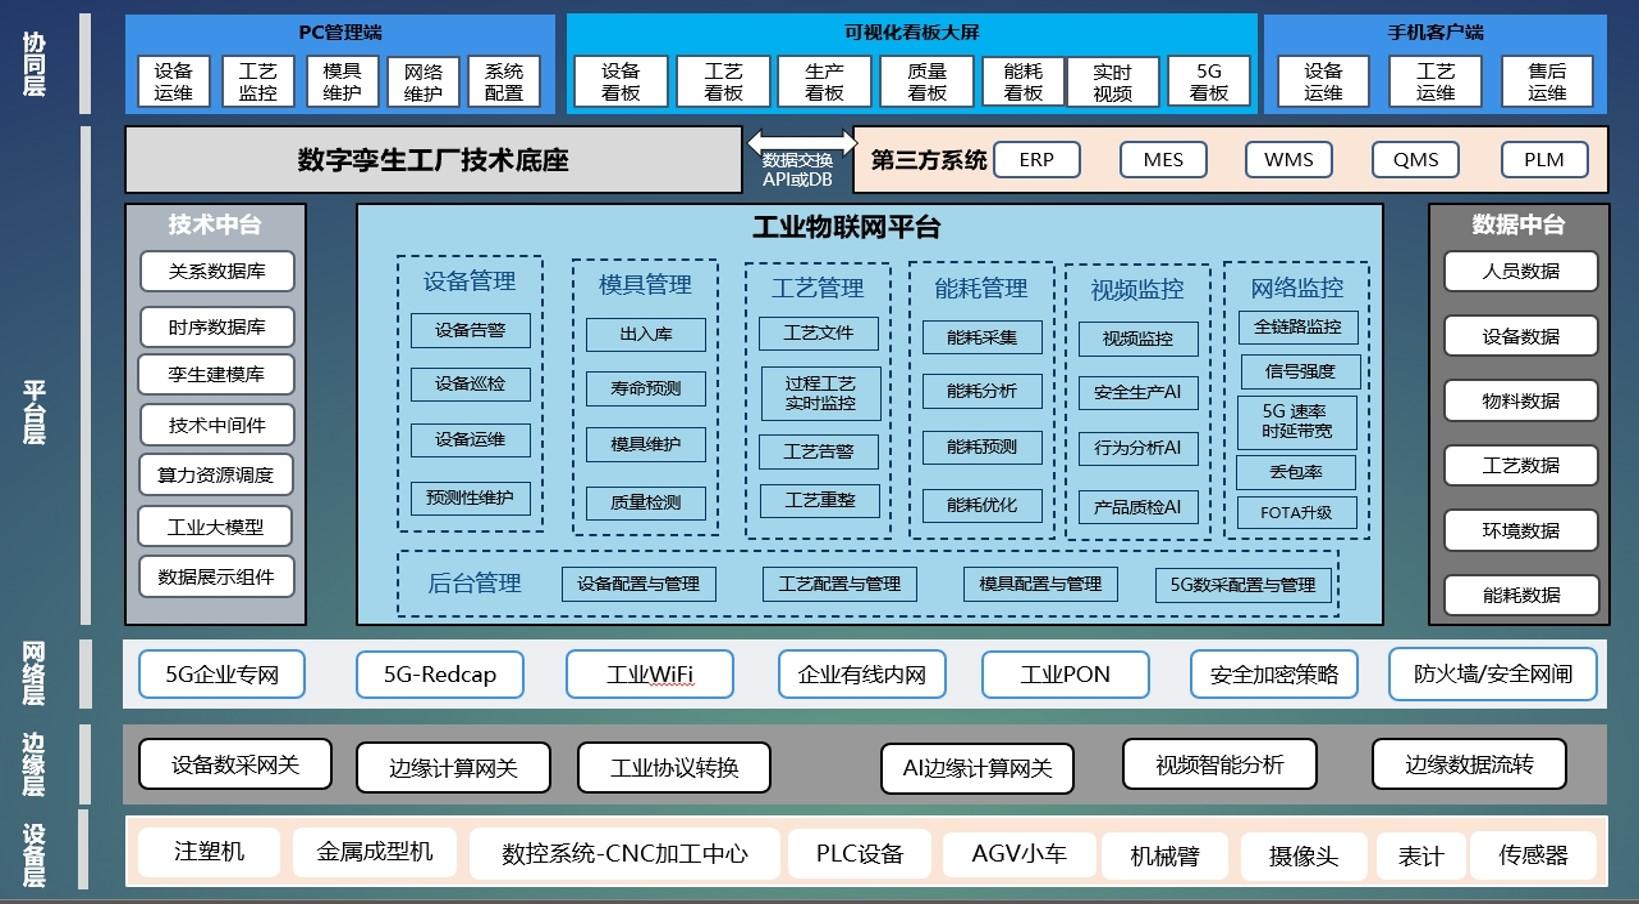Click the ERP third-party system box

1036,160
